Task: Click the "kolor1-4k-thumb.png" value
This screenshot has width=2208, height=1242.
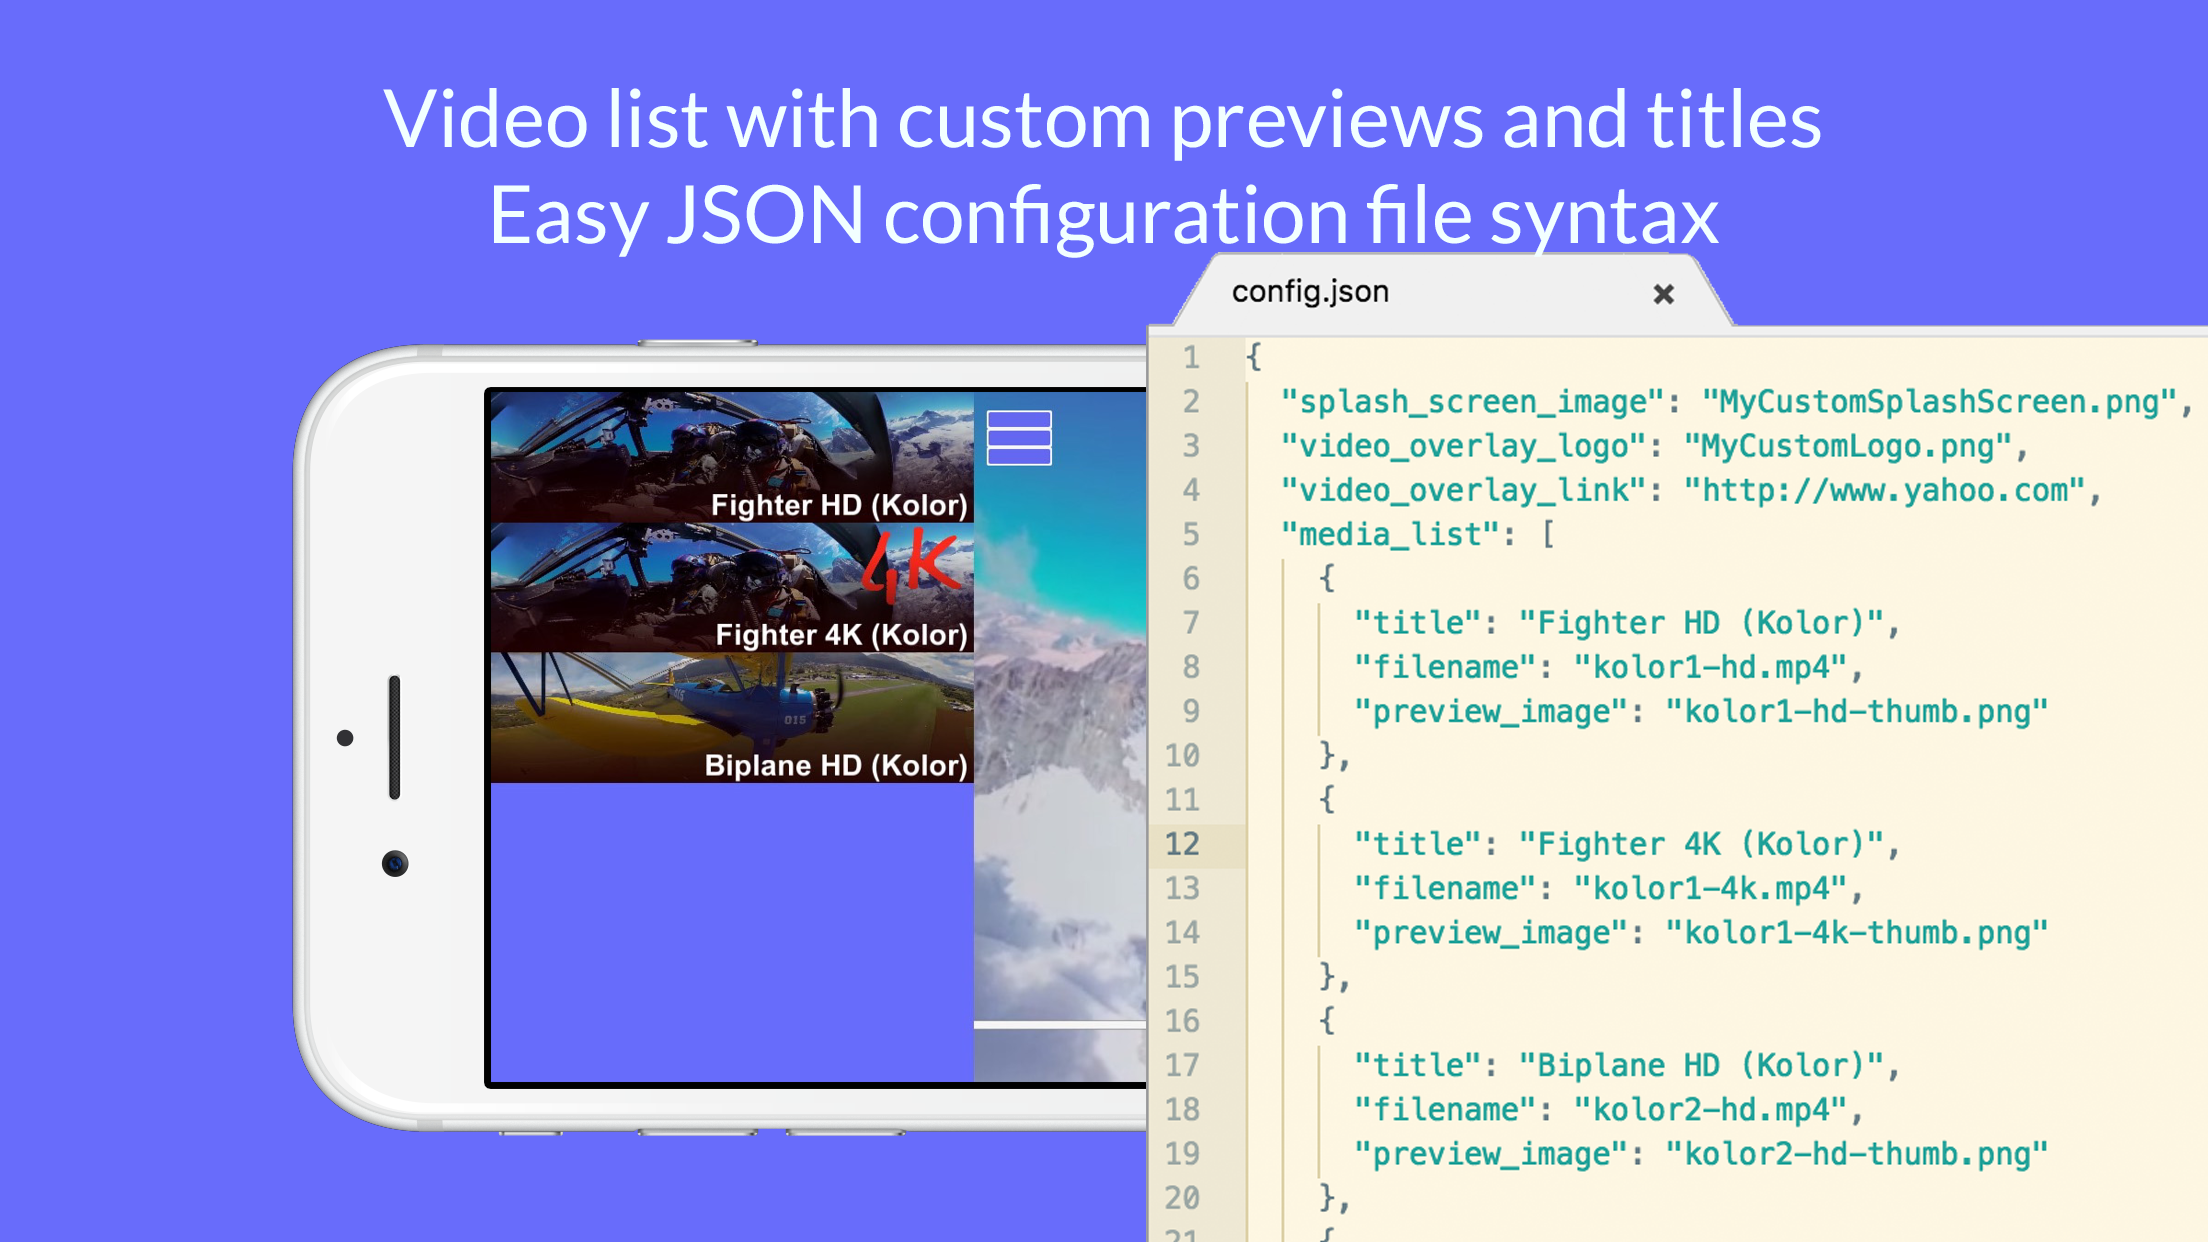Action: (x=1857, y=932)
